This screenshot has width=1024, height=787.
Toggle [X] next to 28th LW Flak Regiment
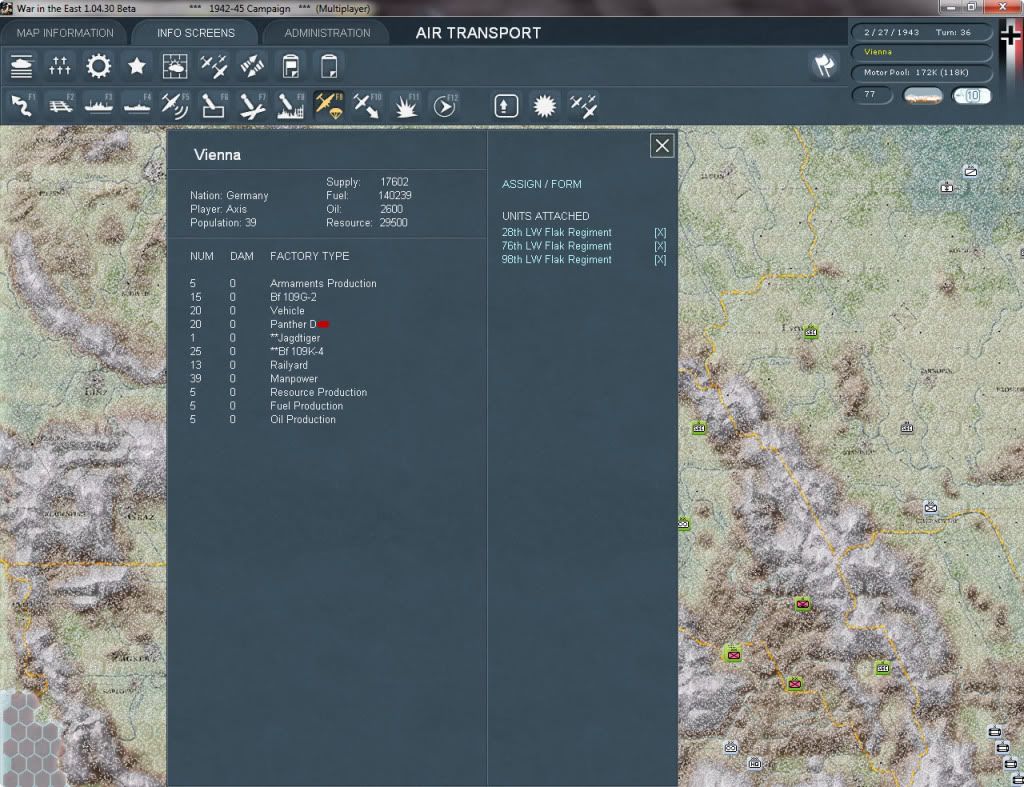tap(660, 233)
